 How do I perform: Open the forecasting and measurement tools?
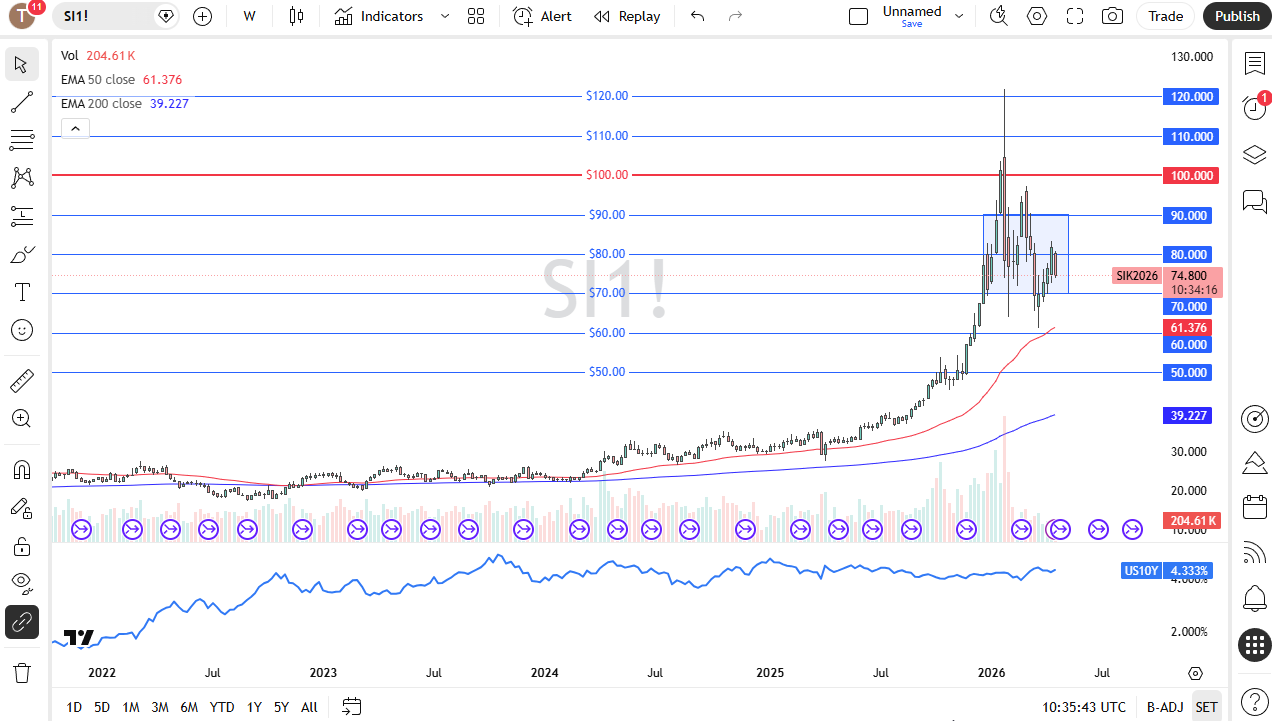coord(21,215)
